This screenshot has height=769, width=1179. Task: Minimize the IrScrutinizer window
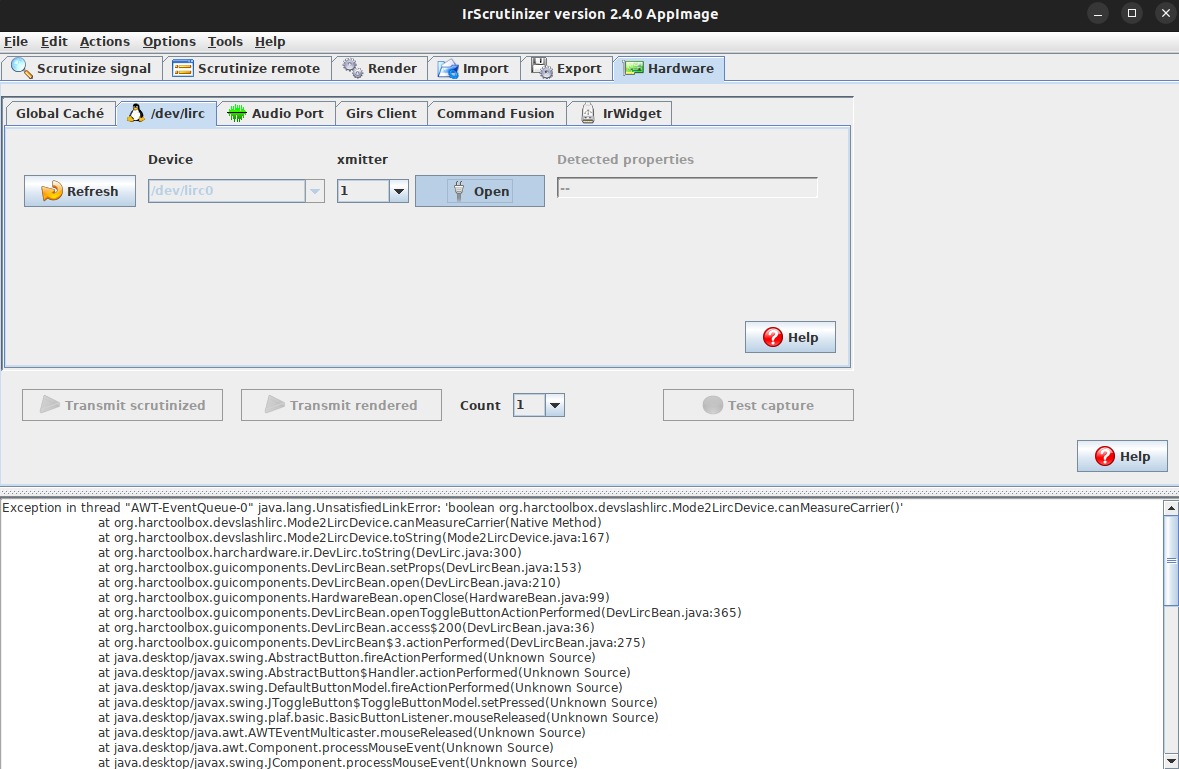[1098, 14]
